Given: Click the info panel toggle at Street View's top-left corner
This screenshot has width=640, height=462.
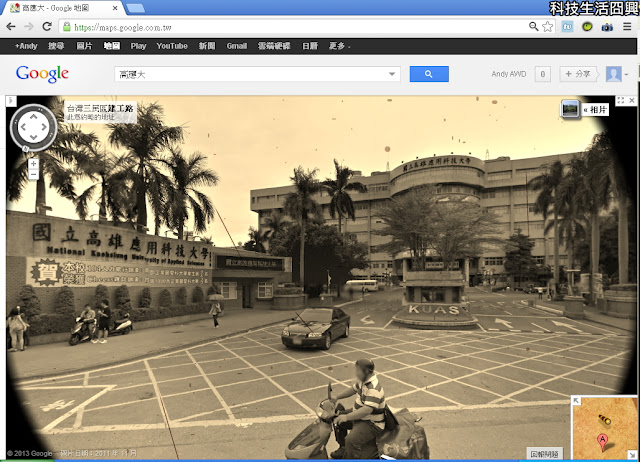Looking at the screenshot, I should (11, 101).
